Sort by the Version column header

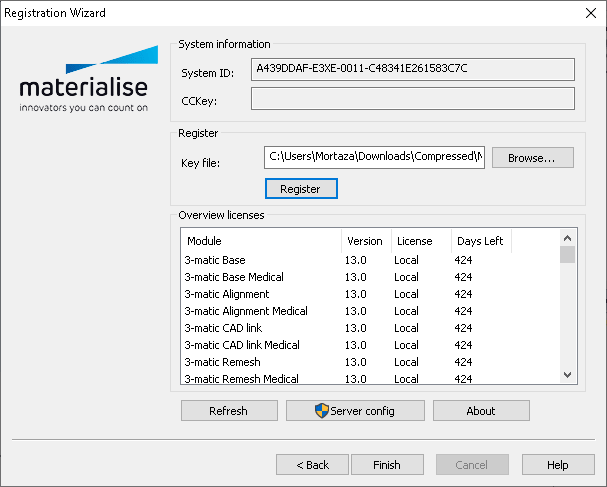tap(366, 241)
